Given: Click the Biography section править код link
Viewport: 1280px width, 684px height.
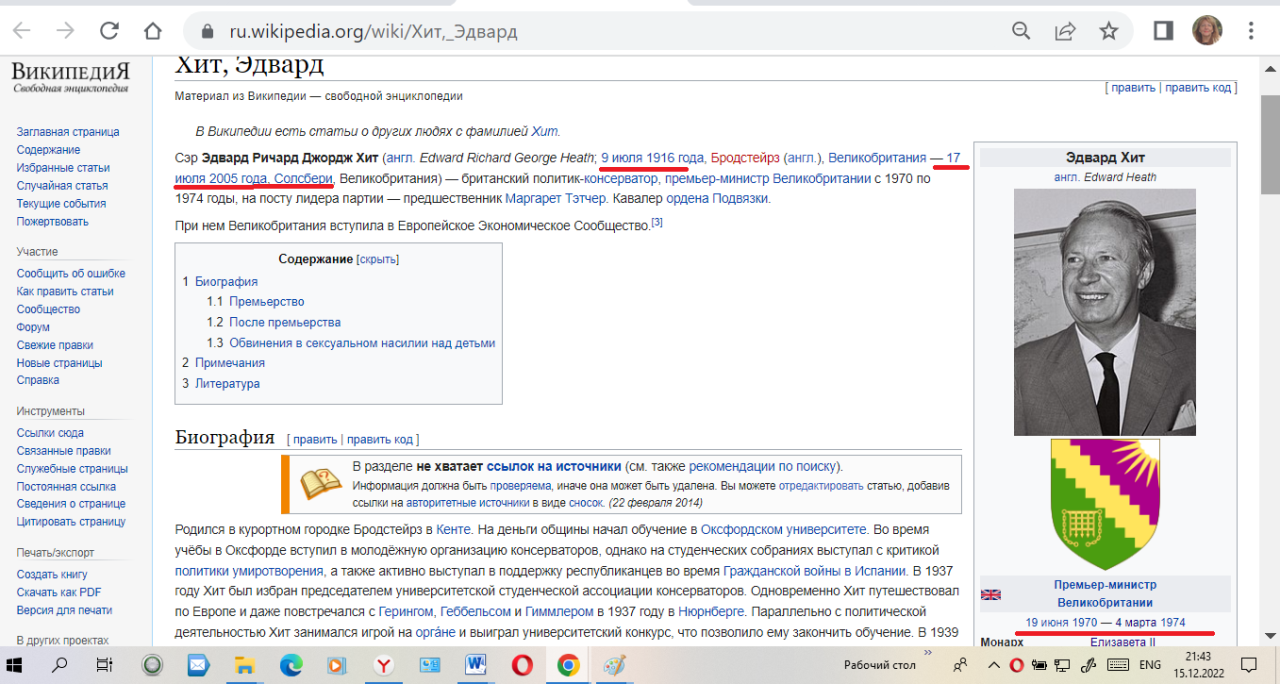Looking at the screenshot, I should [x=380, y=439].
